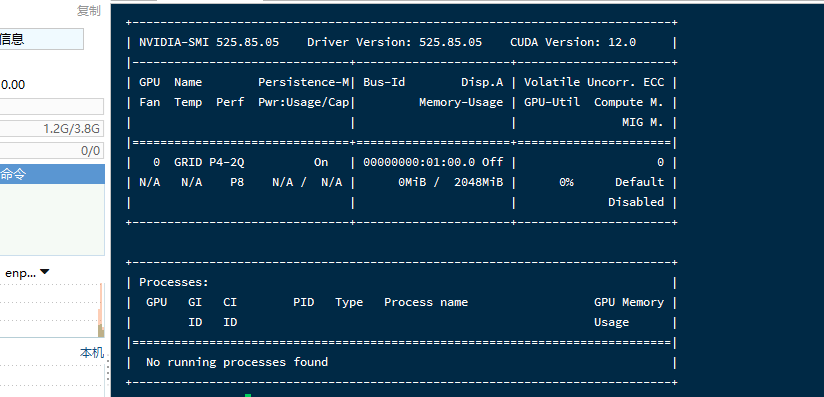Select the enp... network interface label
The height and width of the screenshot is (397, 824).
[20, 273]
